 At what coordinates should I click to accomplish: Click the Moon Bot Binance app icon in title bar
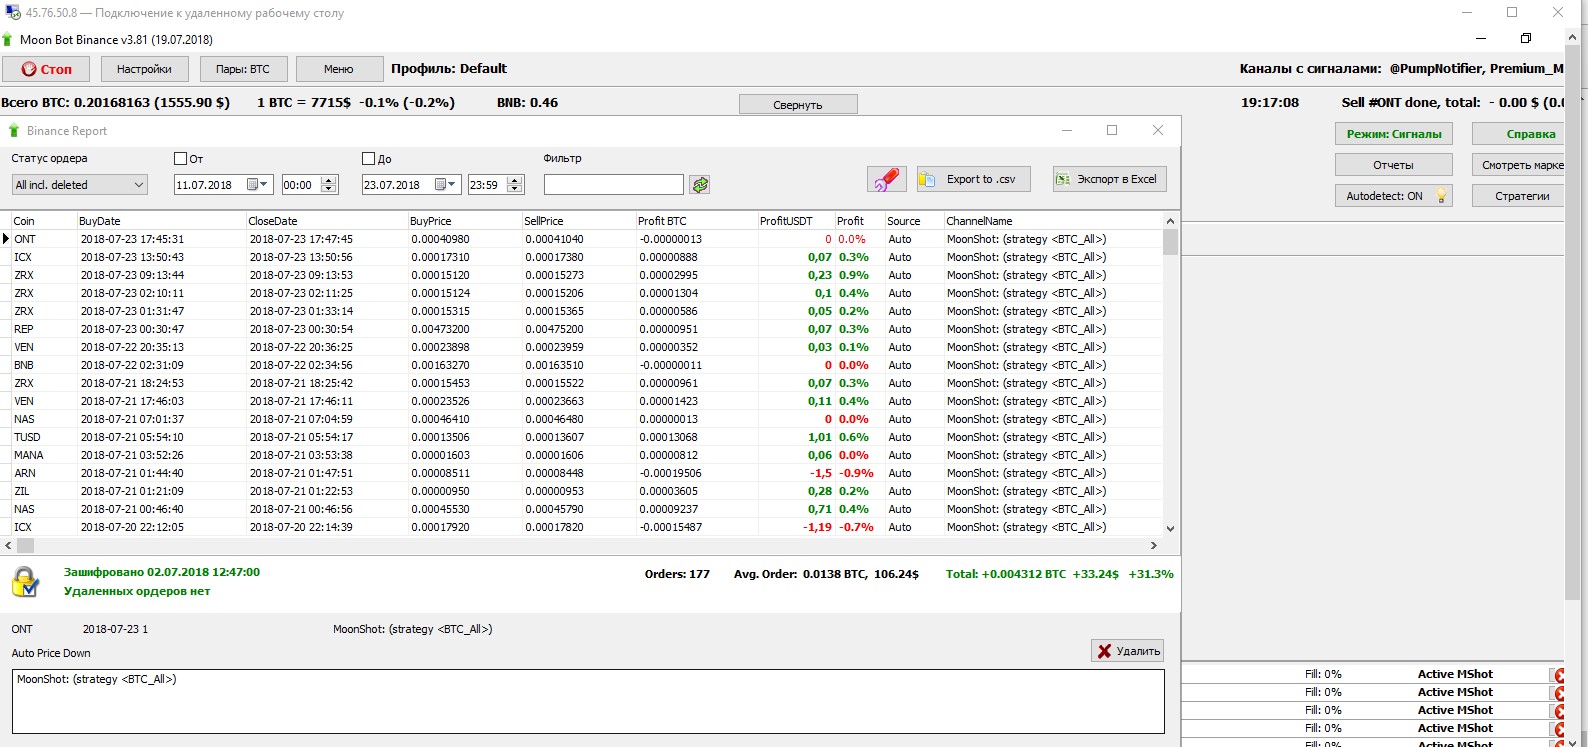[x=8, y=40]
